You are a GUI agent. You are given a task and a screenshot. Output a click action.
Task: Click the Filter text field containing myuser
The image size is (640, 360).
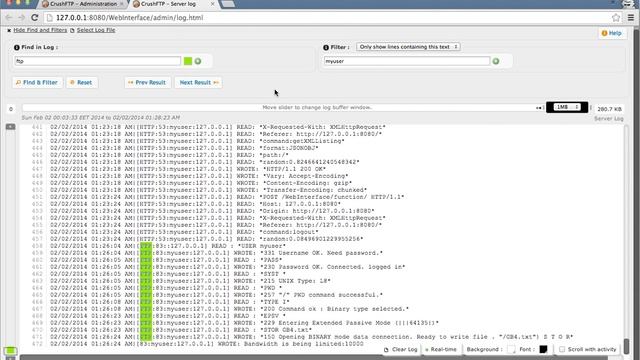coord(407,61)
